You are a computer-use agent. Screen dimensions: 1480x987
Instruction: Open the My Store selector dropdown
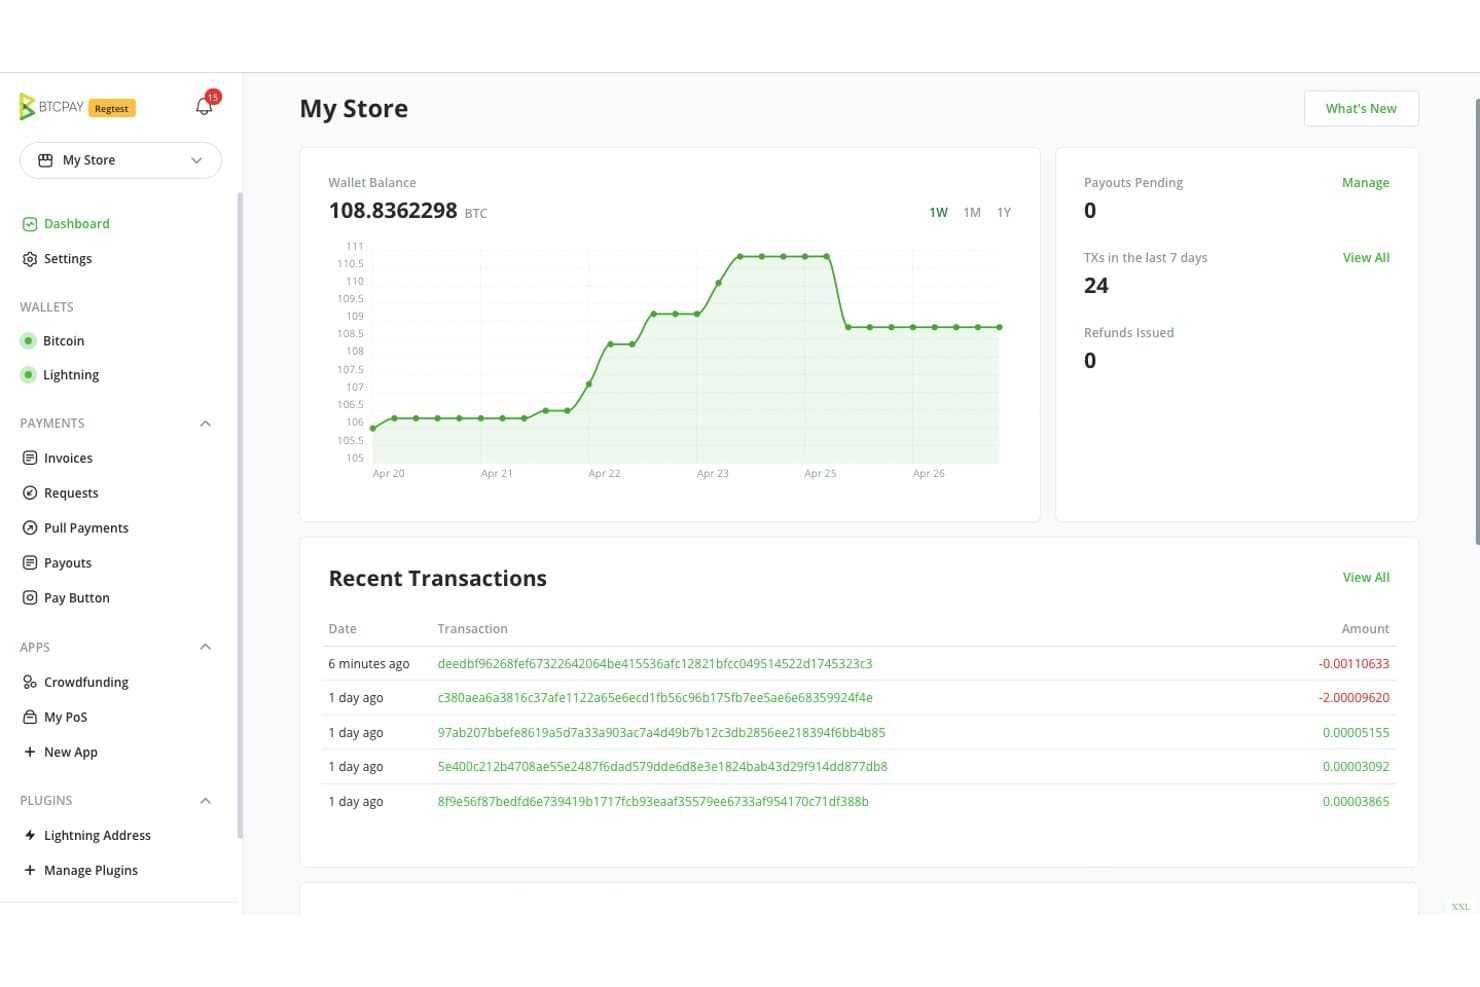(120, 160)
